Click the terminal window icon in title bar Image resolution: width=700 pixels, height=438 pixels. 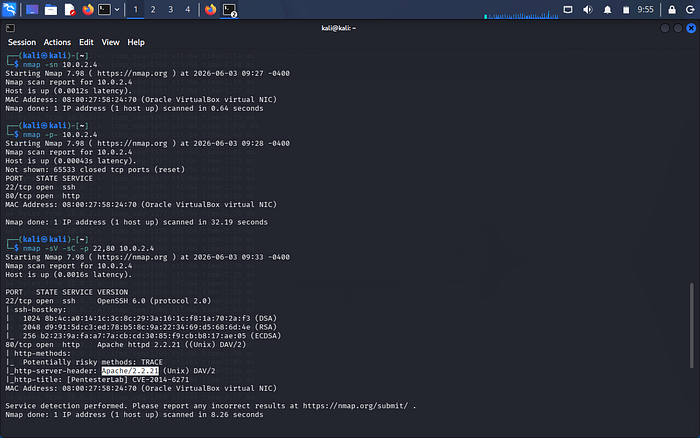[10, 28]
